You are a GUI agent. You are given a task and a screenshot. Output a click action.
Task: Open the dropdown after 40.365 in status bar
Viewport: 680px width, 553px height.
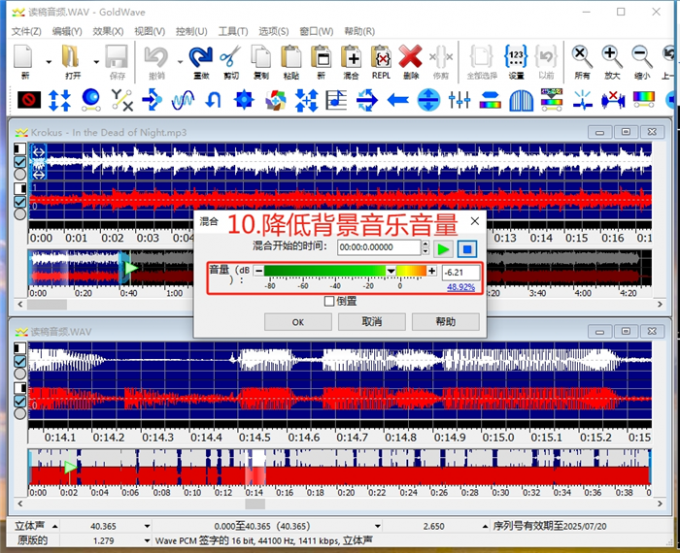pos(147,526)
